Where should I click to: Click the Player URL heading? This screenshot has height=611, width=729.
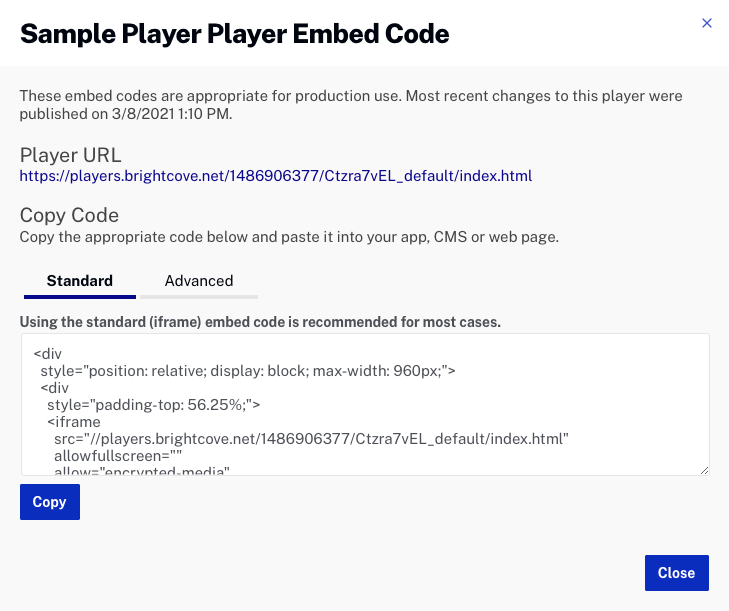pyautogui.click(x=71, y=154)
